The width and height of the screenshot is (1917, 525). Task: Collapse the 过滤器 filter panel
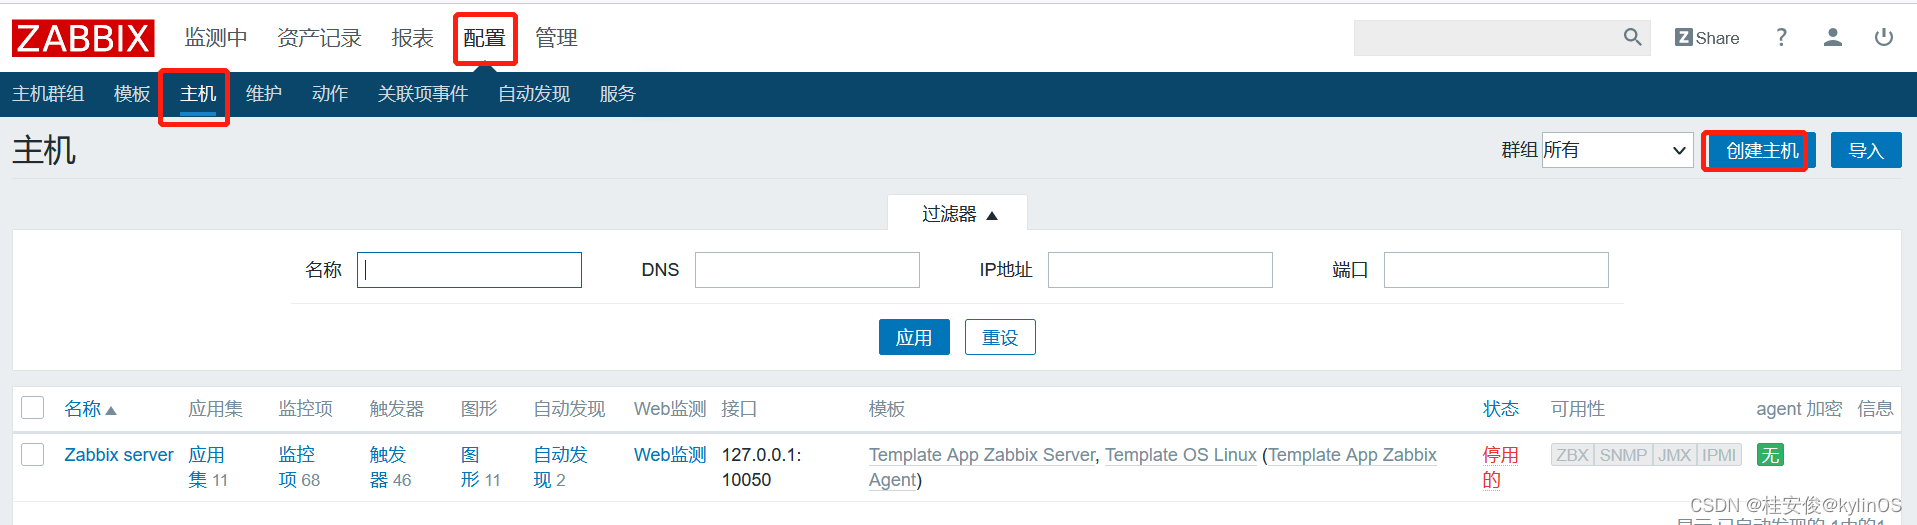click(958, 214)
